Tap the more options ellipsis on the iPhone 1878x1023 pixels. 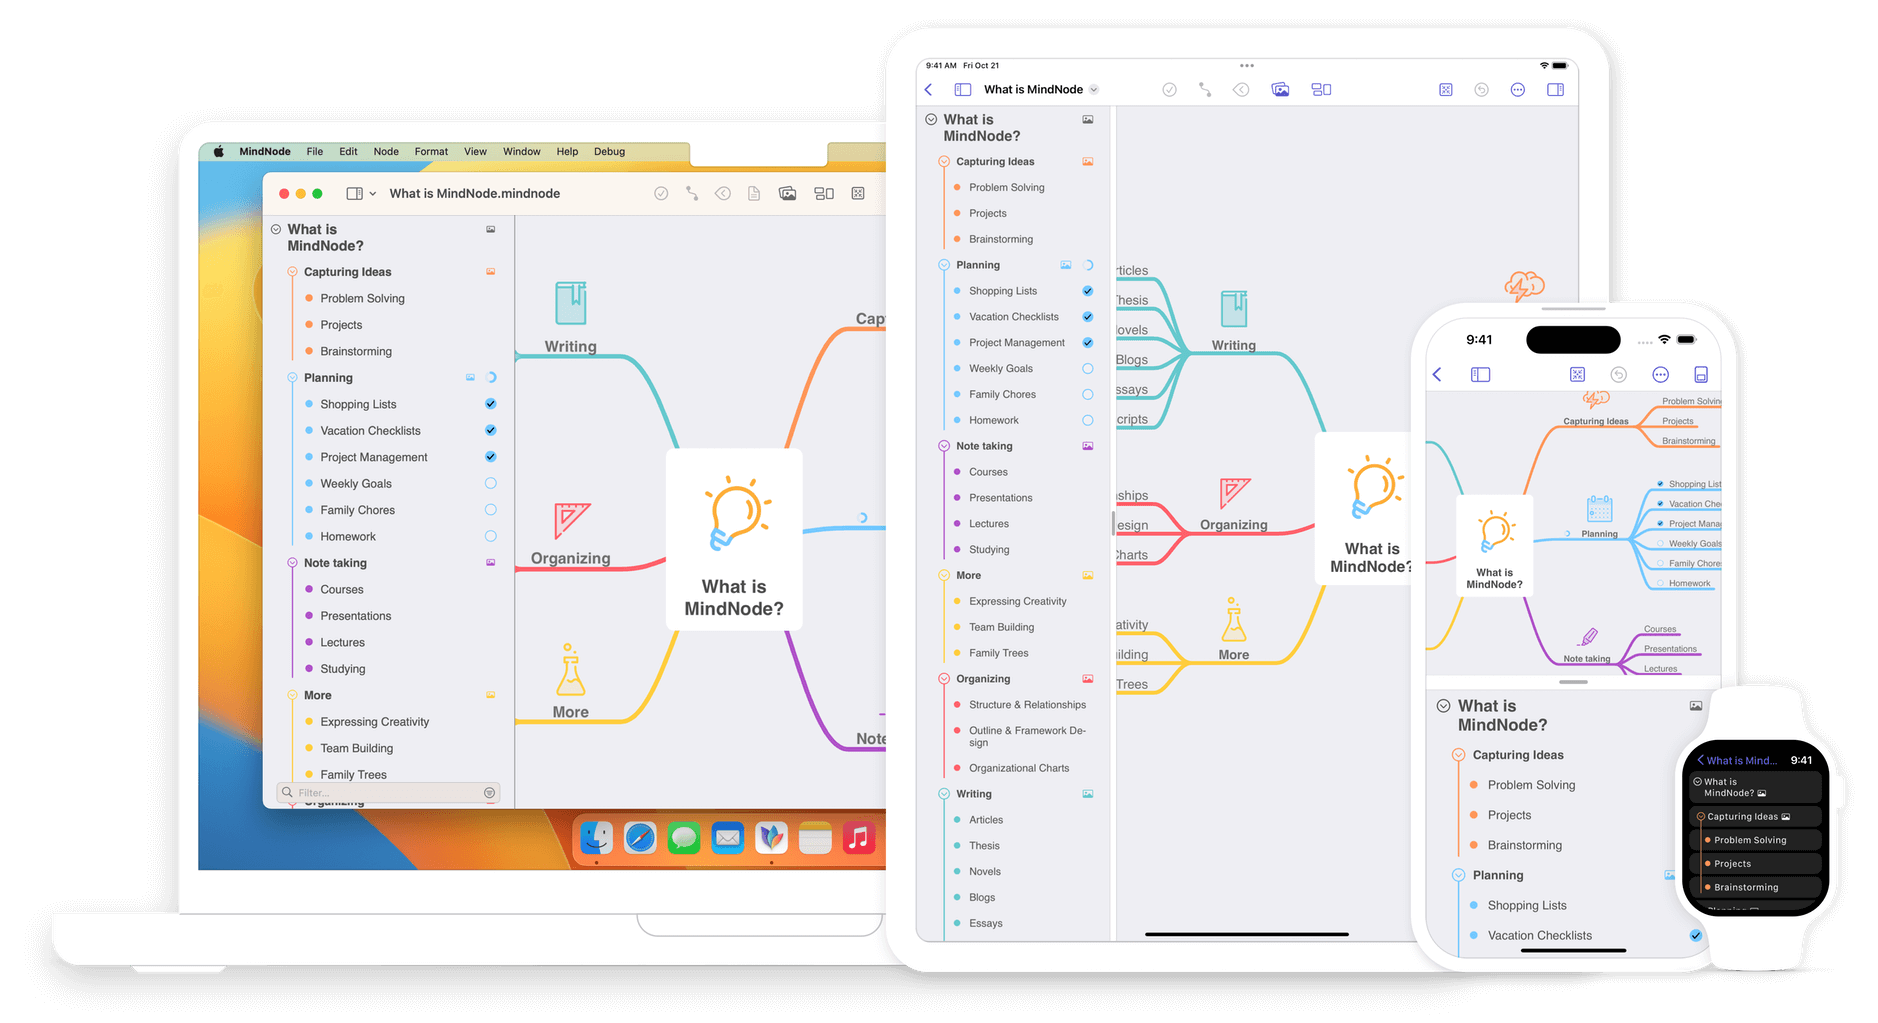tap(1660, 374)
